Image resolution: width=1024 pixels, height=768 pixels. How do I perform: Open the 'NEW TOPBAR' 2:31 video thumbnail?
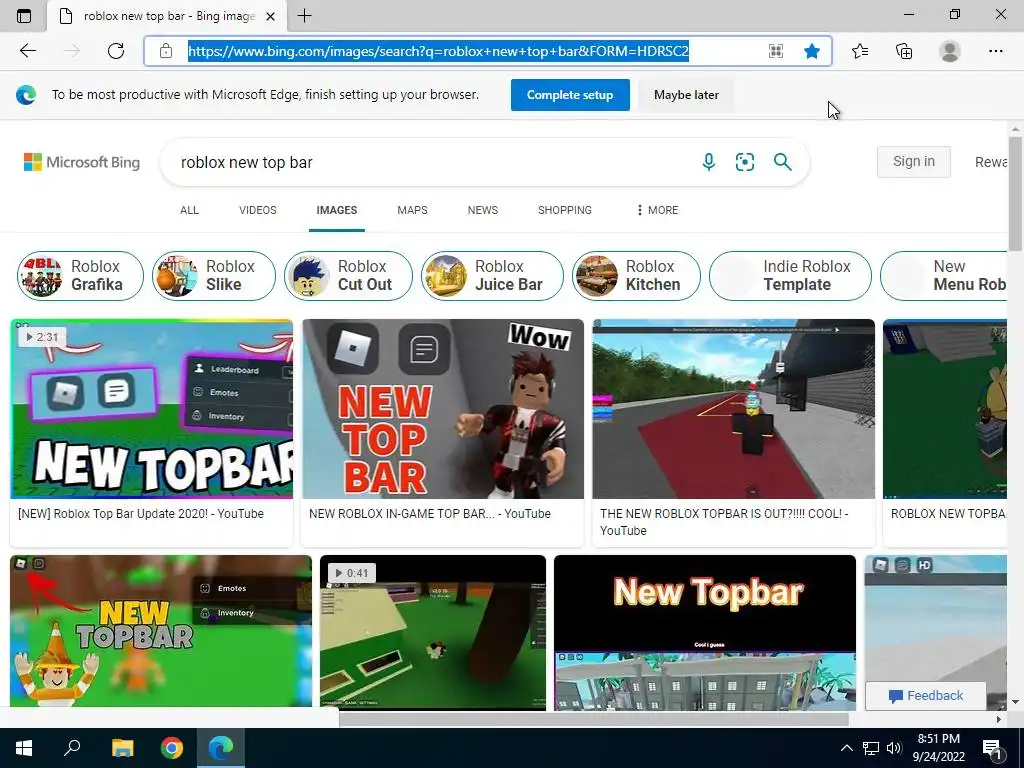152,409
